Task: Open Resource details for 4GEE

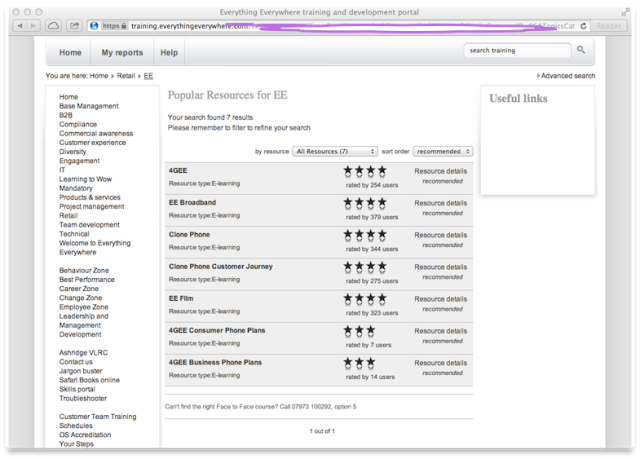Action: pos(440,171)
